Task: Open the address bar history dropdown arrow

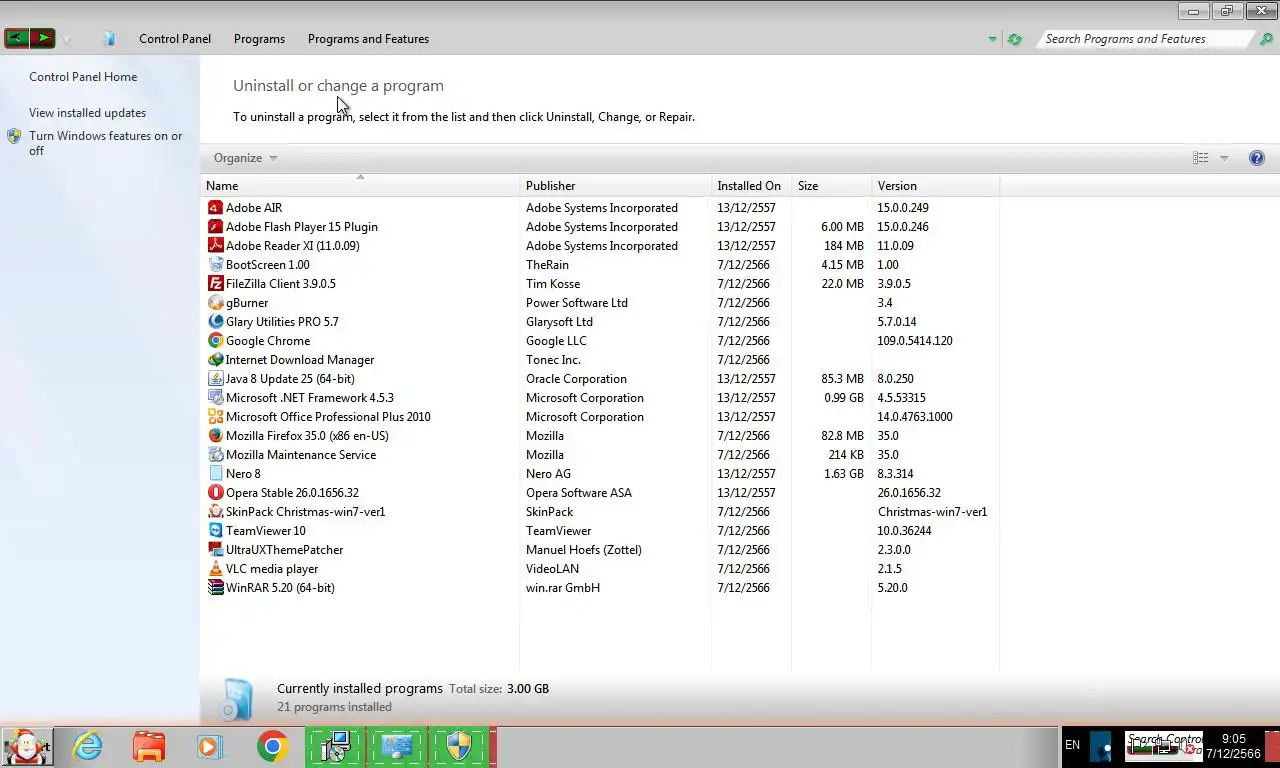Action: [x=992, y=40]
